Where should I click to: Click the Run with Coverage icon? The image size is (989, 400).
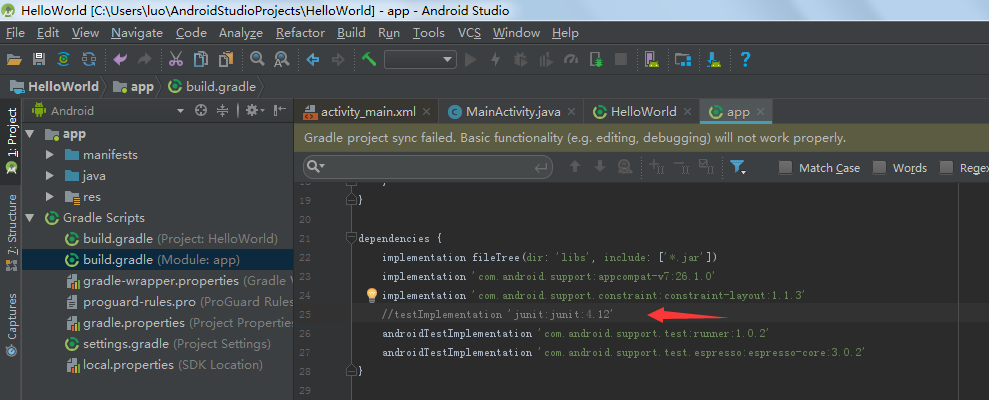click(546, 60)
